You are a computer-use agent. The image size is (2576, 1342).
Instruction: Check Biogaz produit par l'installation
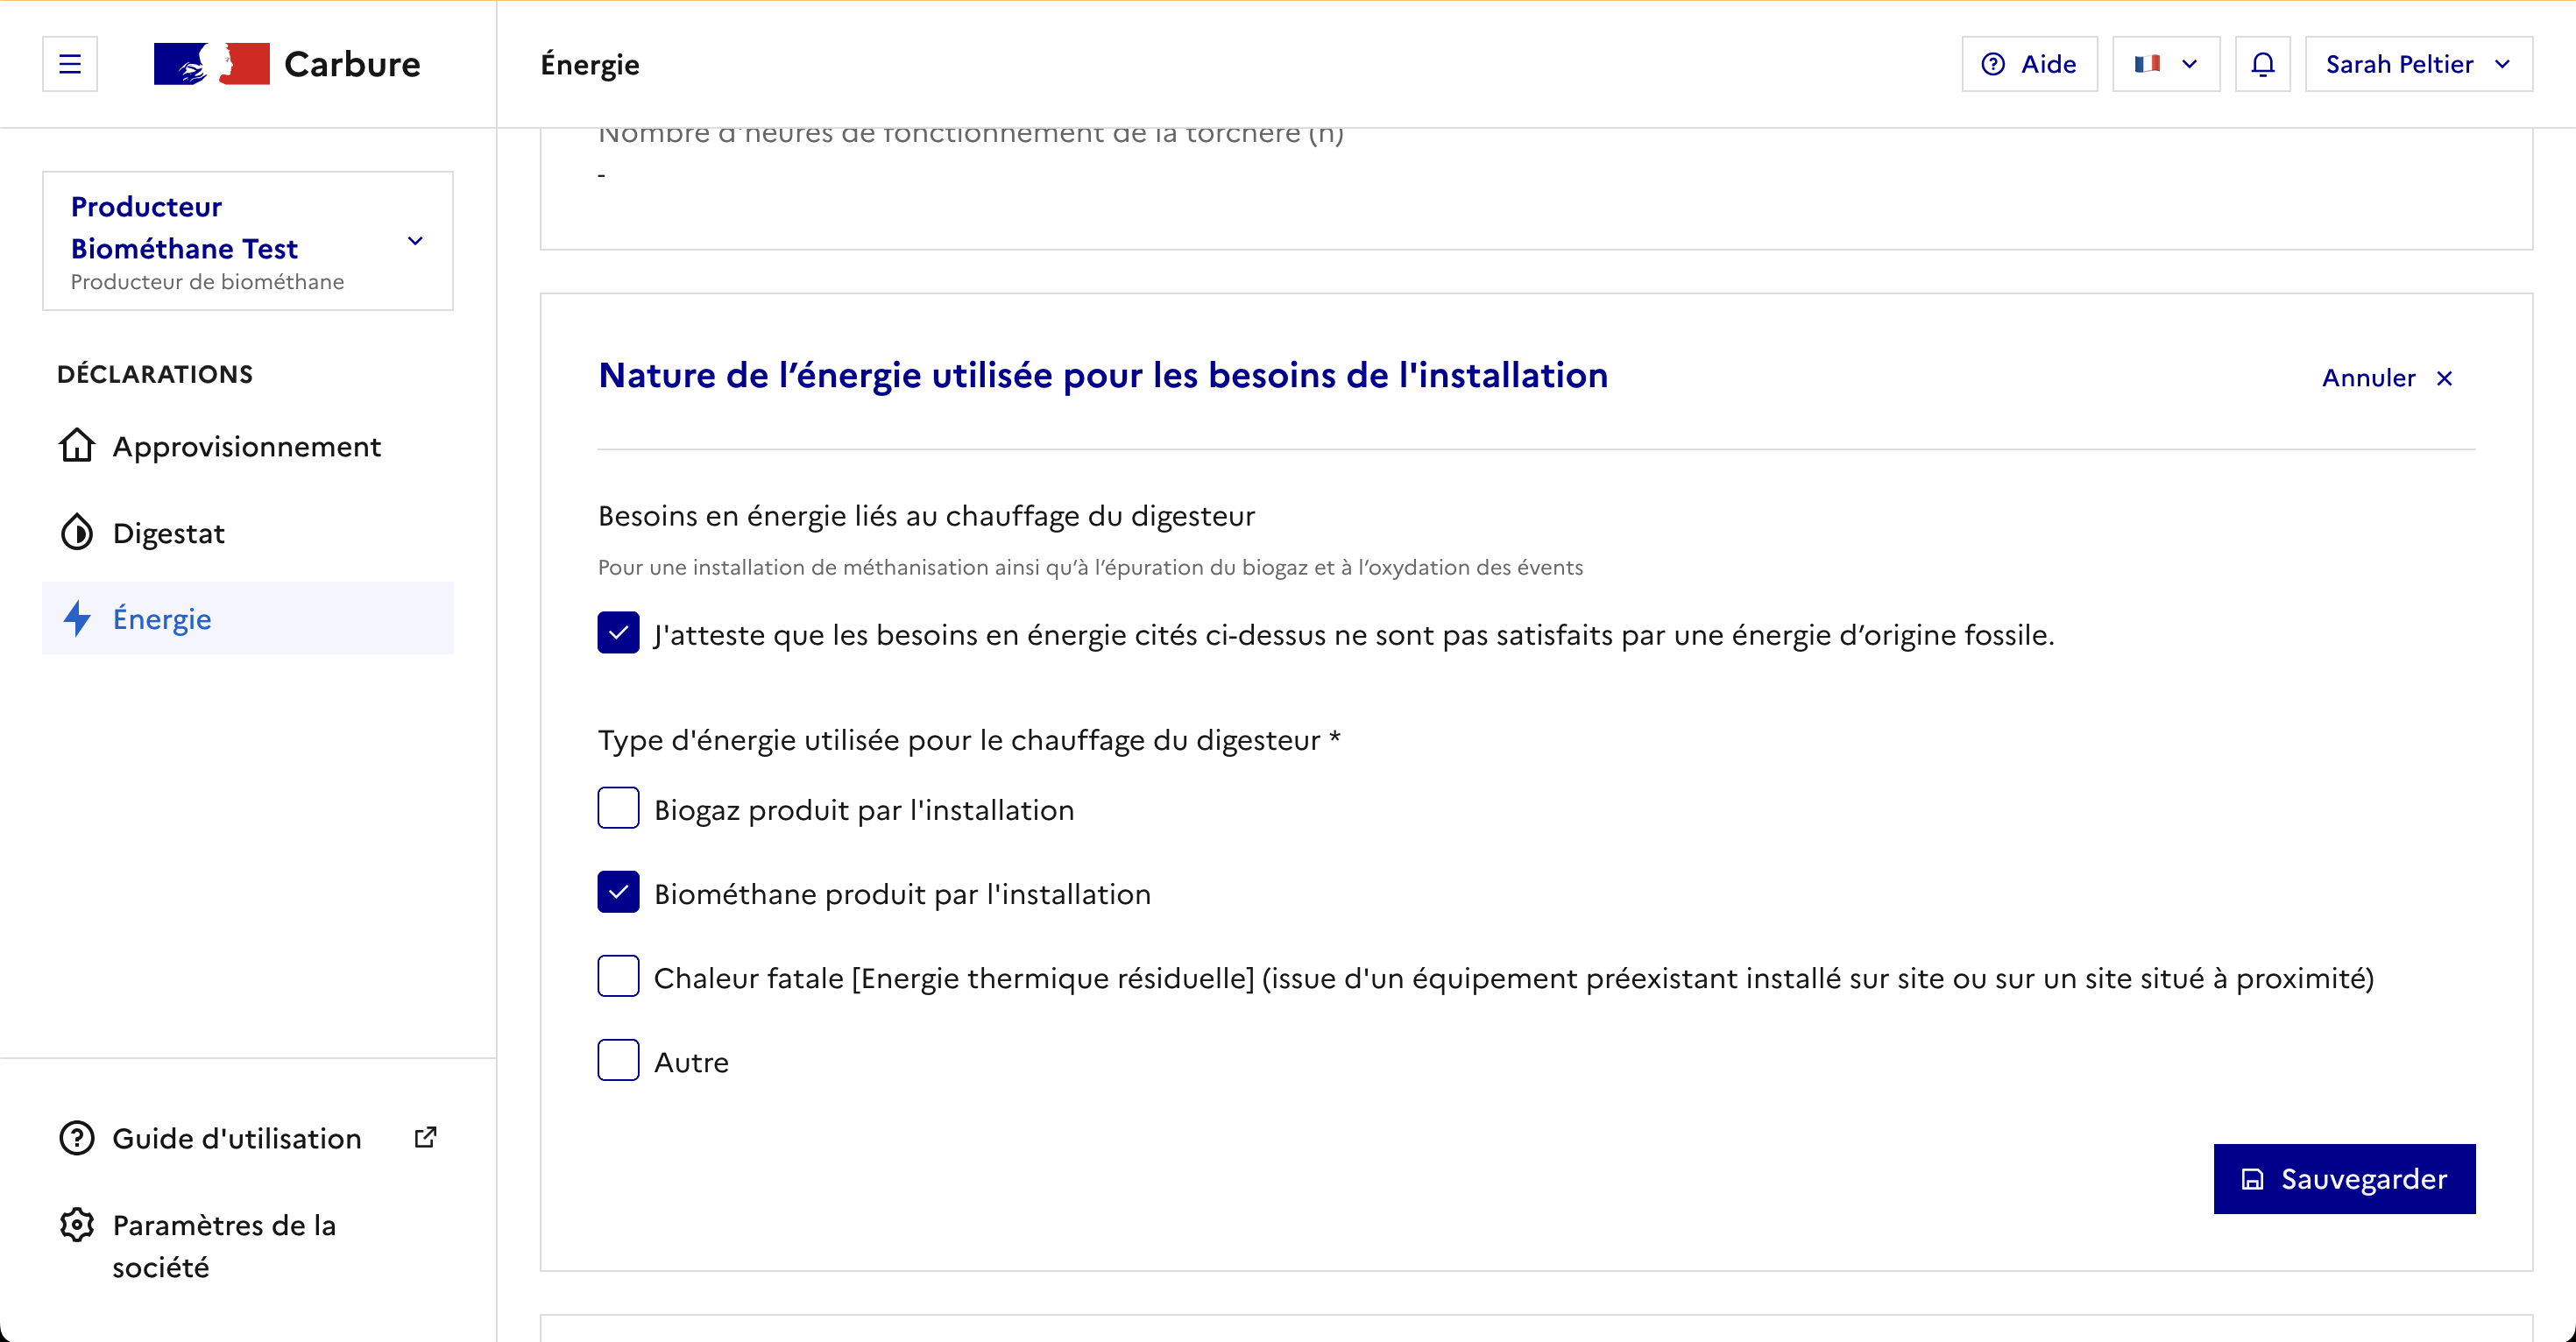tap(618, 808)
